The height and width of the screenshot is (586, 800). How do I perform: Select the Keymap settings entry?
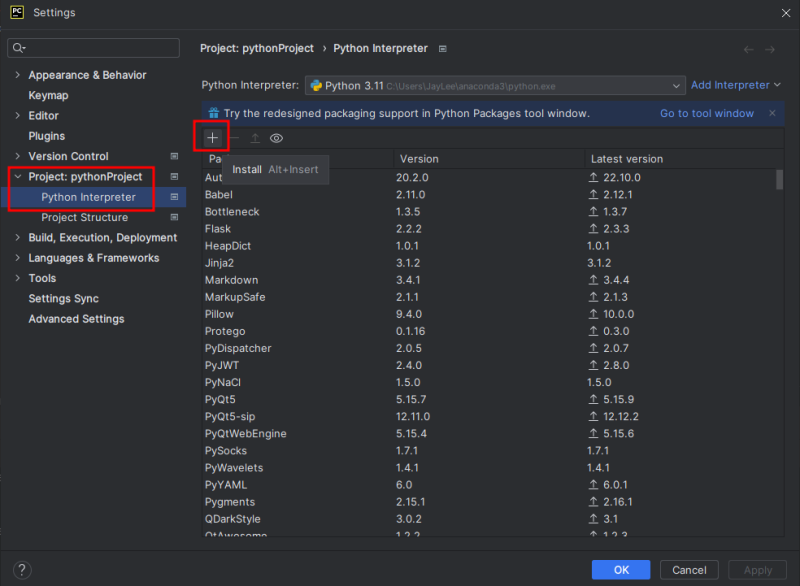click(x=46, y=95)
